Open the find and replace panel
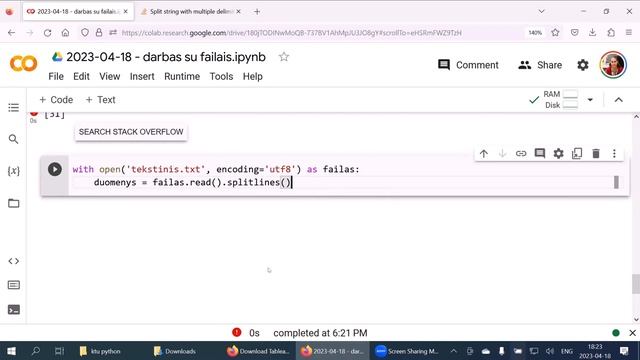 click(13, 139)
